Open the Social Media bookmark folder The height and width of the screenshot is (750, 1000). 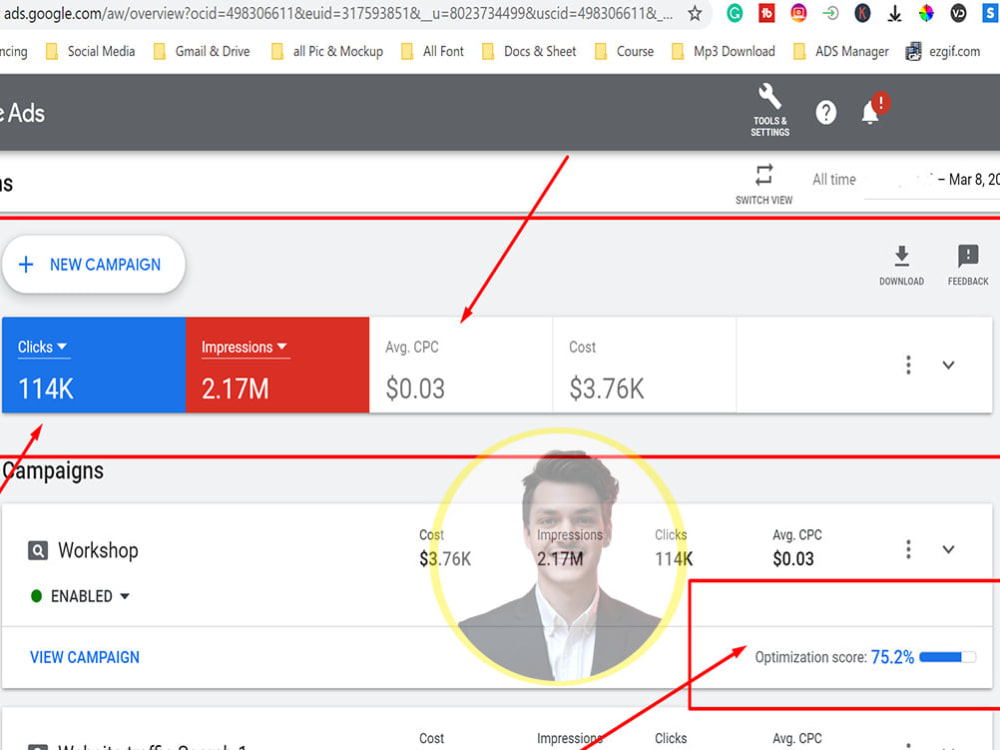(x=91, y=51)
